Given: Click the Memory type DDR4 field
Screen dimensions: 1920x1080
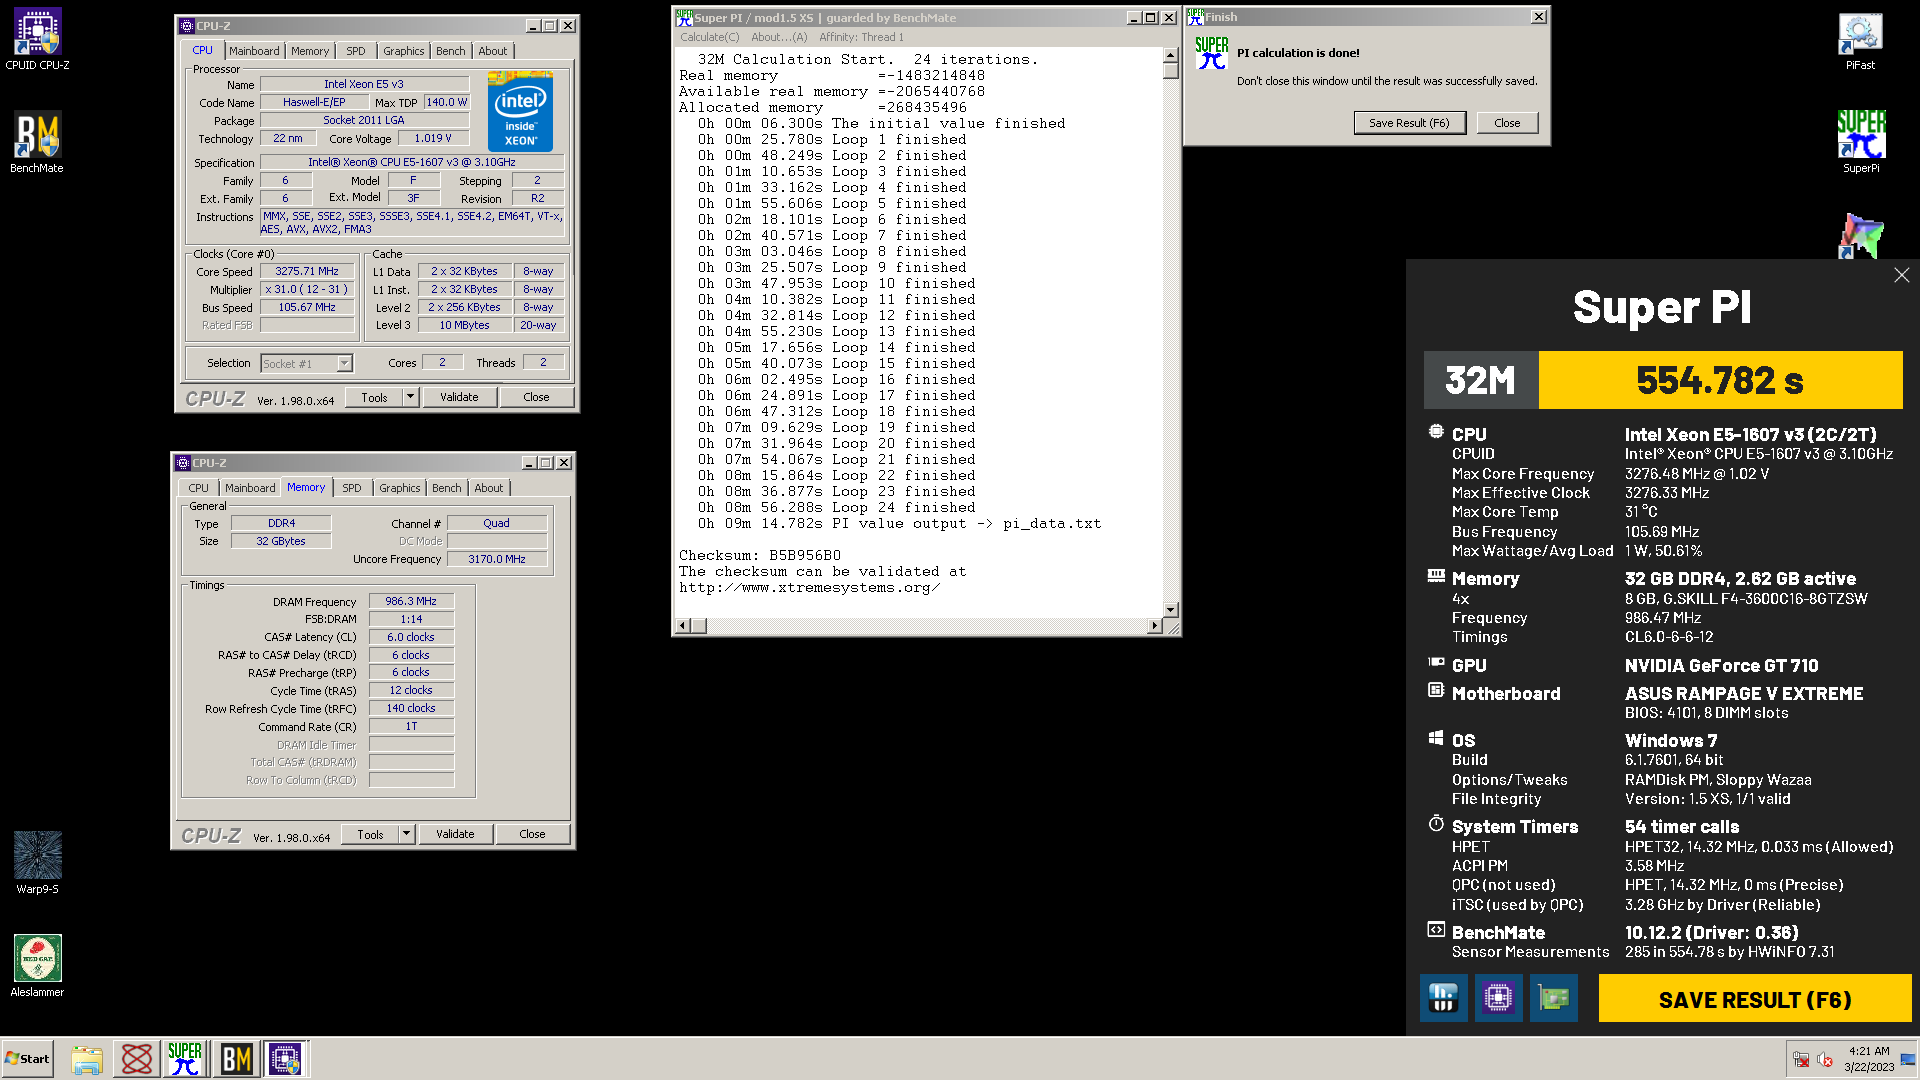Looking at the screenshot, I should tap(281, 523).
